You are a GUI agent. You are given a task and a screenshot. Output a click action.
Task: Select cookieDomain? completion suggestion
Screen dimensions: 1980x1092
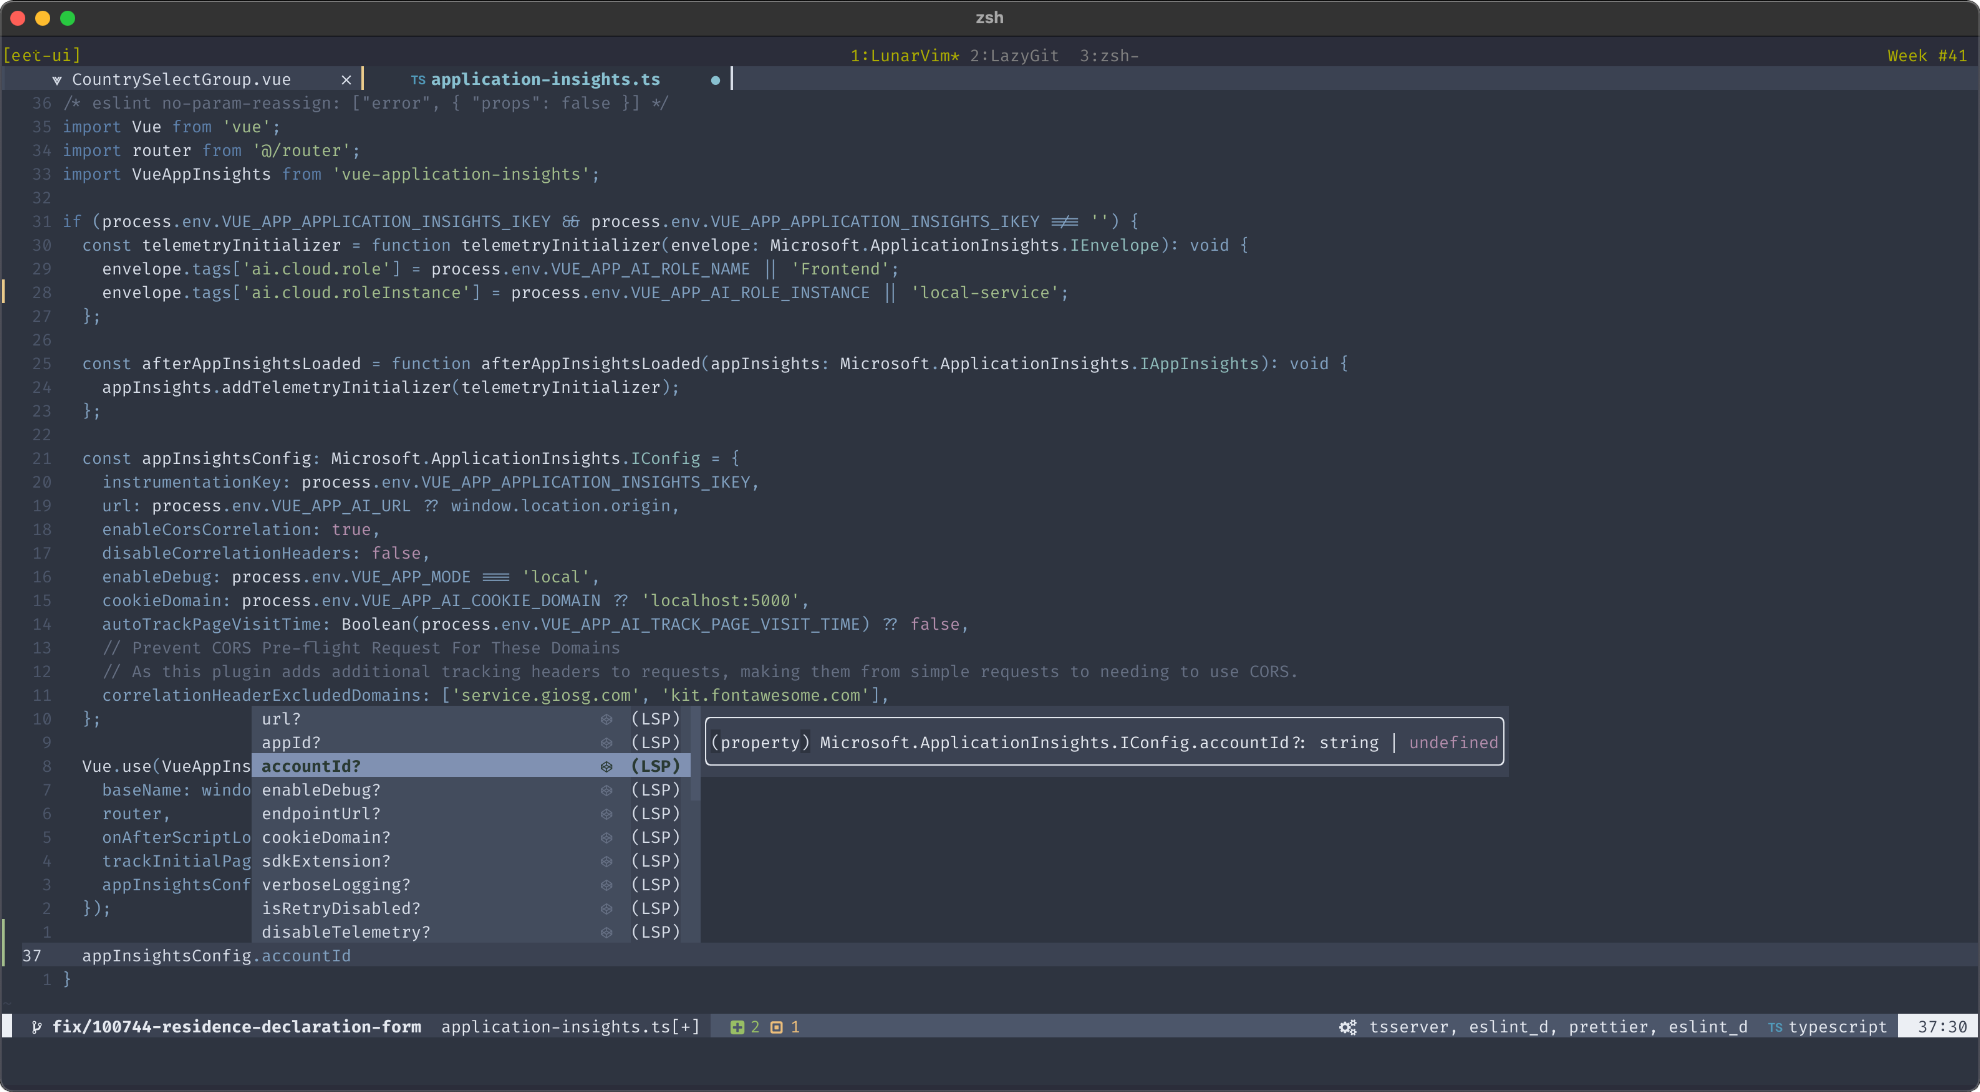(326, 837)
